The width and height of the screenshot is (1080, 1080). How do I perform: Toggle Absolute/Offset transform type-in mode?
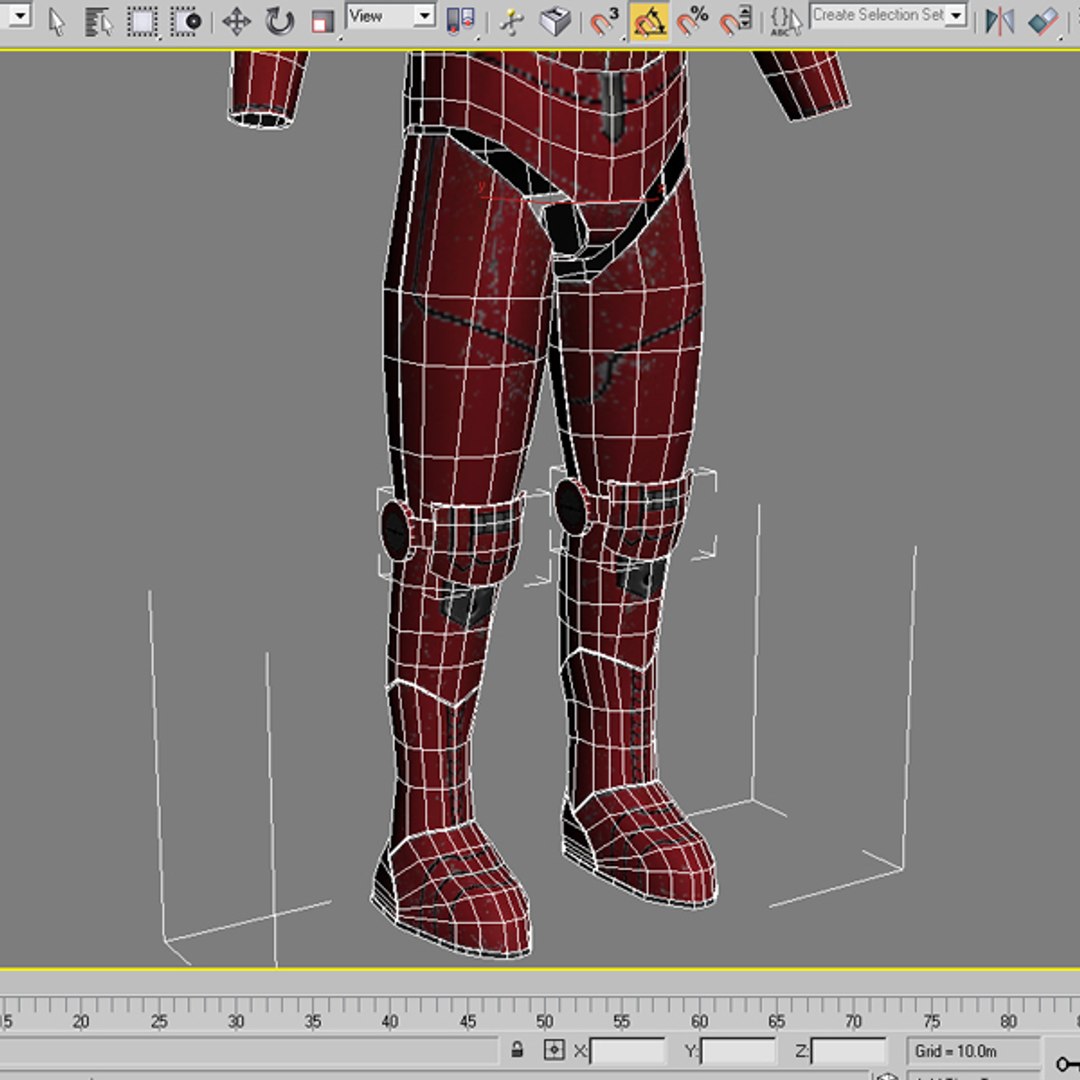(x=554, y=1050)
